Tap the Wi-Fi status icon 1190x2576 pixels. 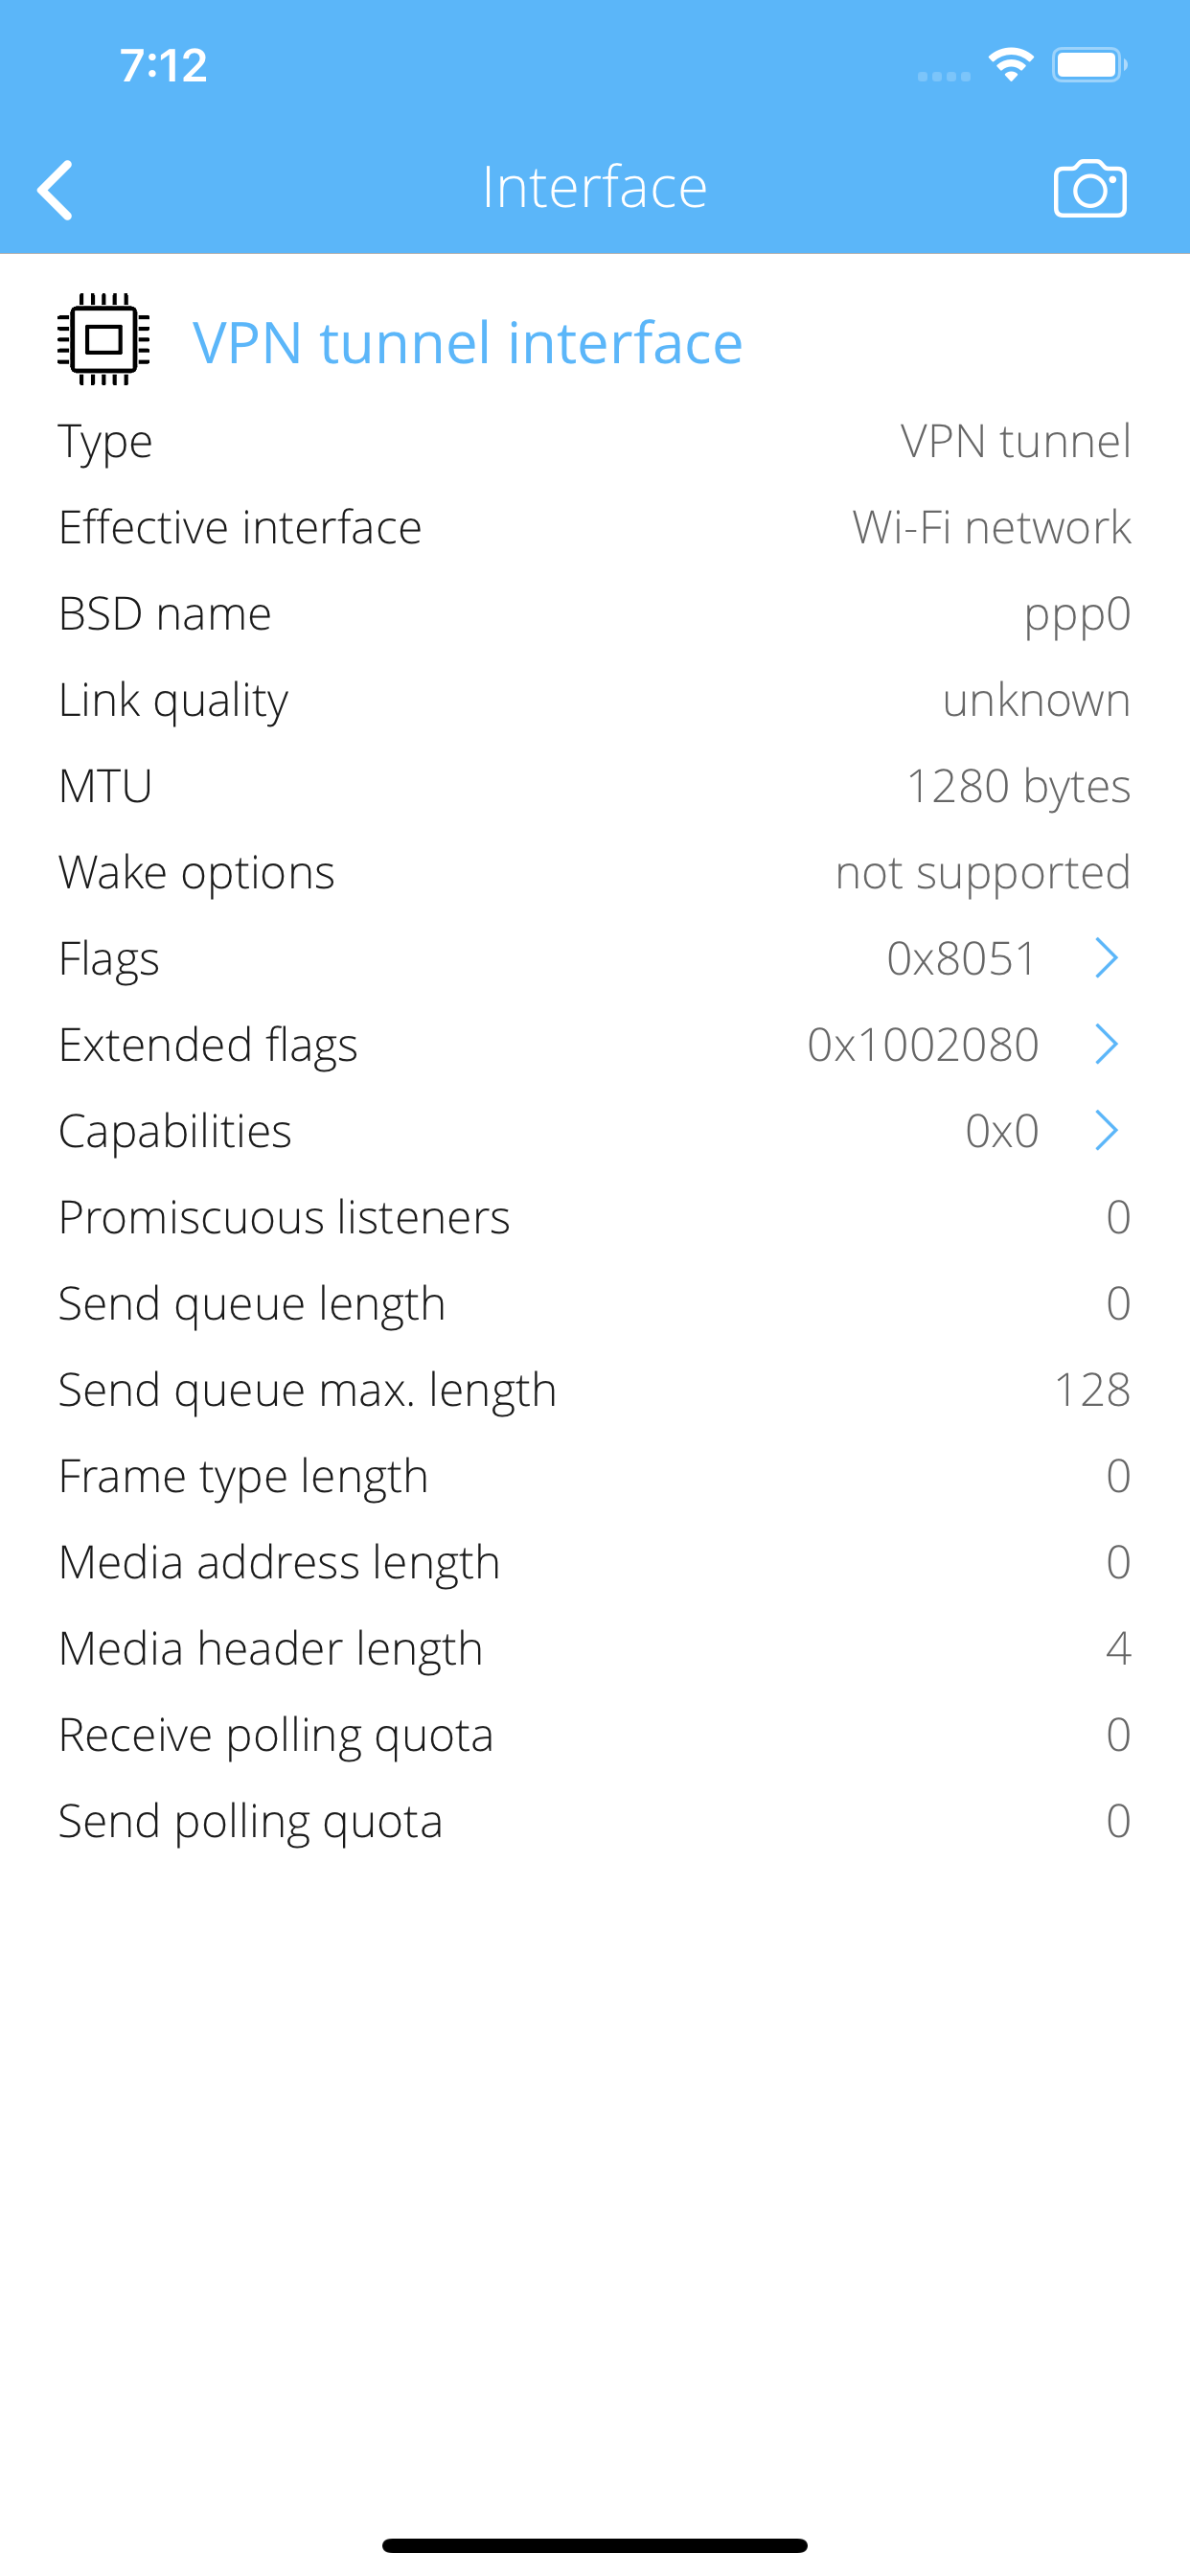coord(1009,64)
